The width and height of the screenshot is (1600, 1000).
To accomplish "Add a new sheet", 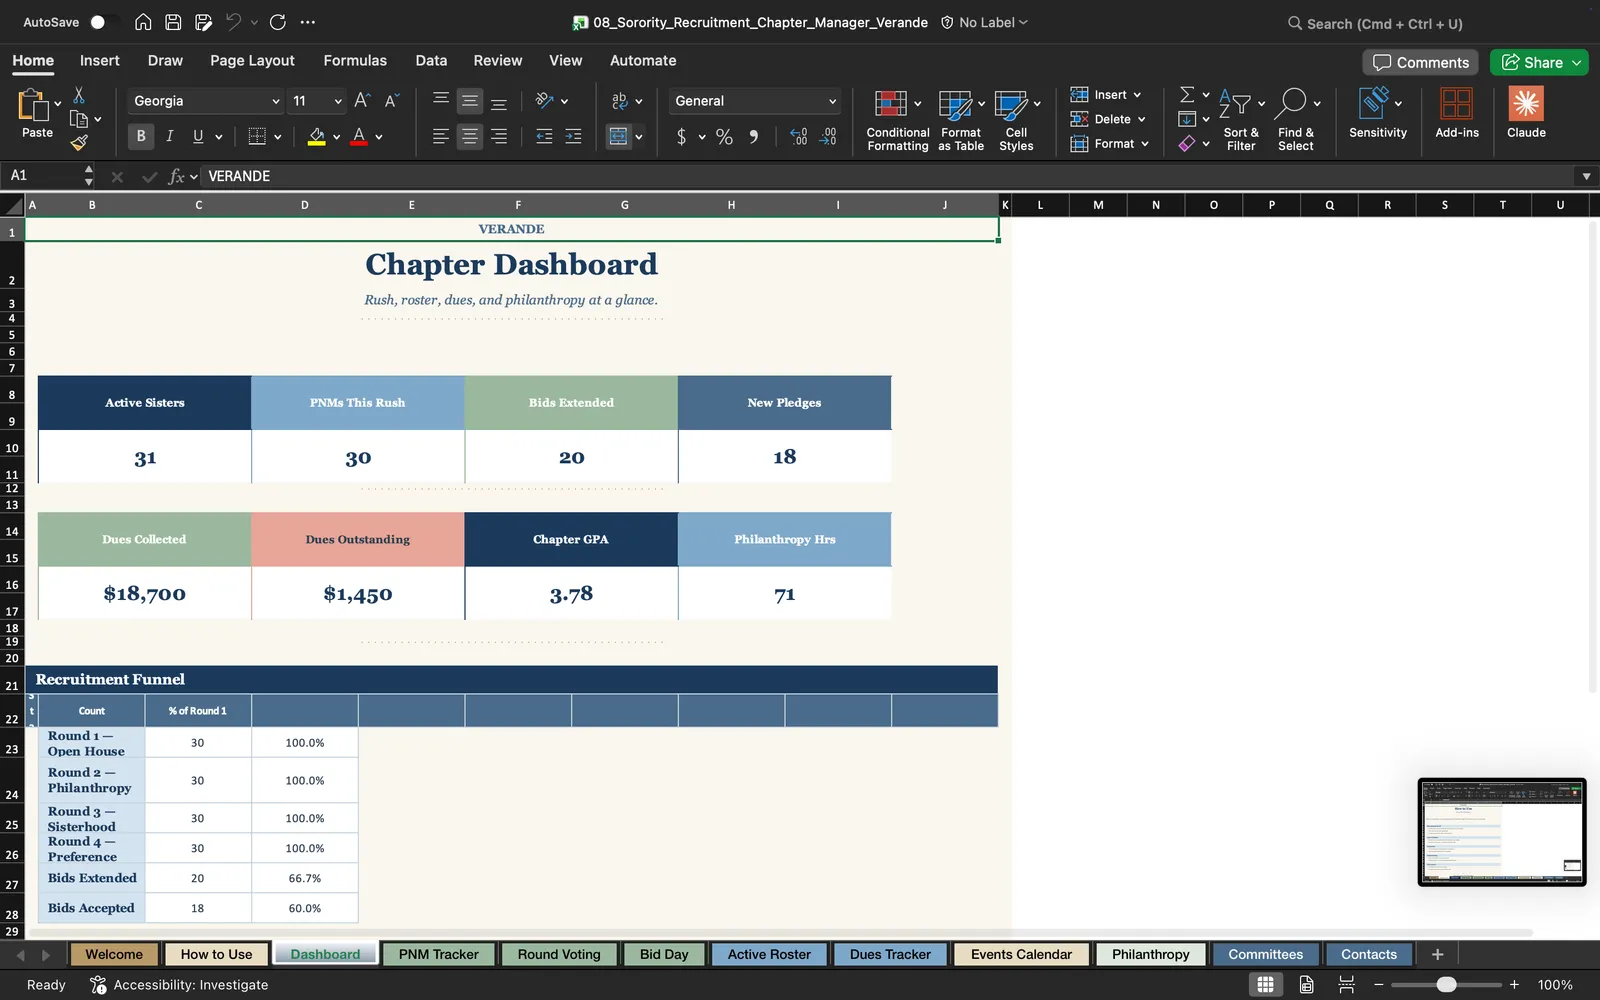I will [x=1437, y=954].
